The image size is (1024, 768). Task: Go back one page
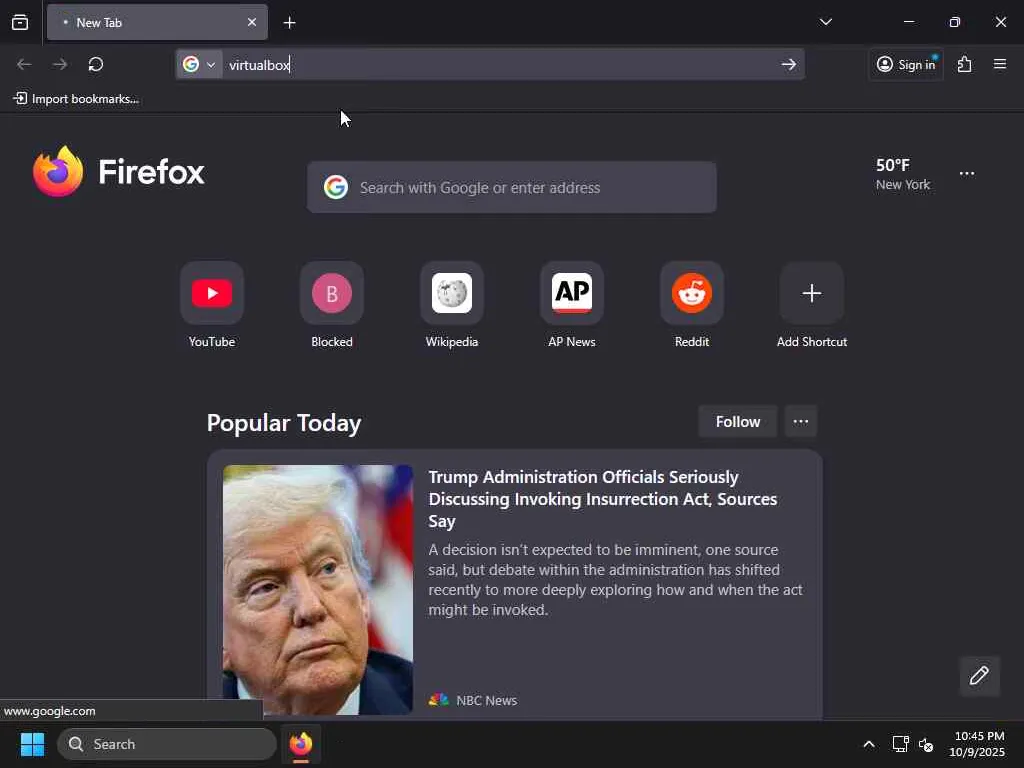pos(24,64)
